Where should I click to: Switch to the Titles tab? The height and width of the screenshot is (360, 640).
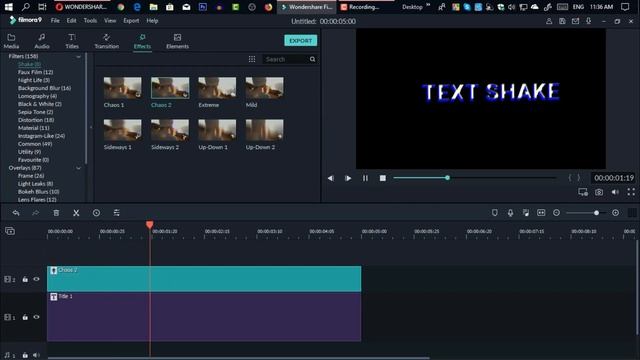click(x=72, y=41)
